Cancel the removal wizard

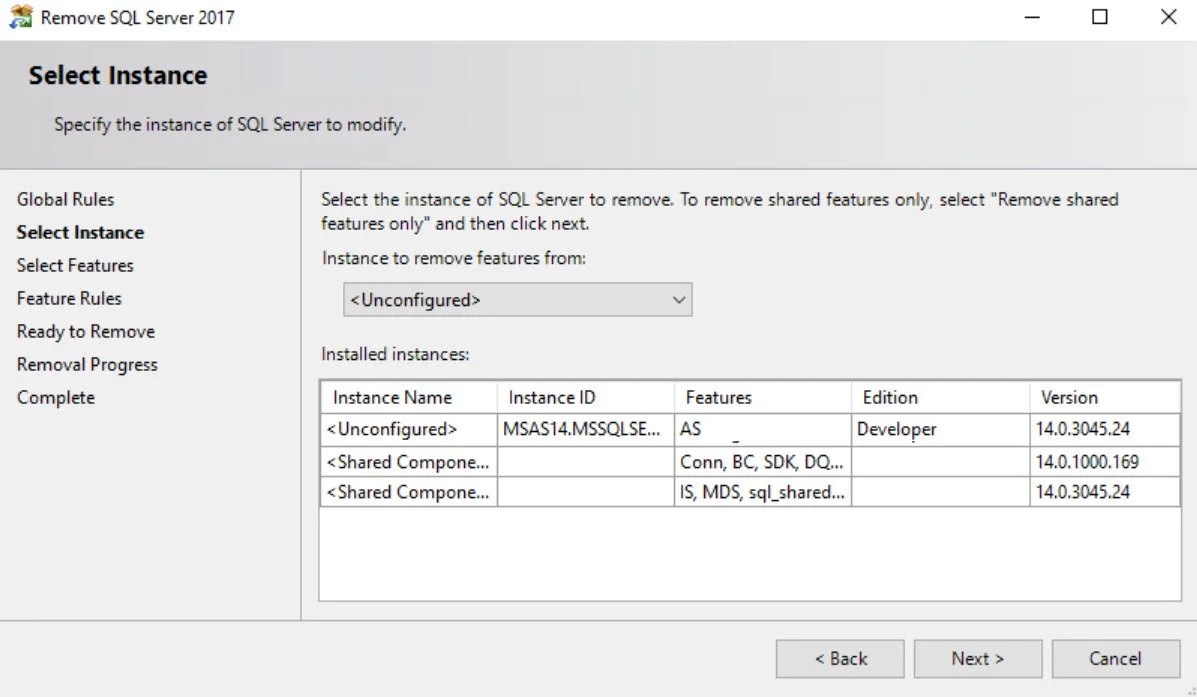(x=1115, y=659)
